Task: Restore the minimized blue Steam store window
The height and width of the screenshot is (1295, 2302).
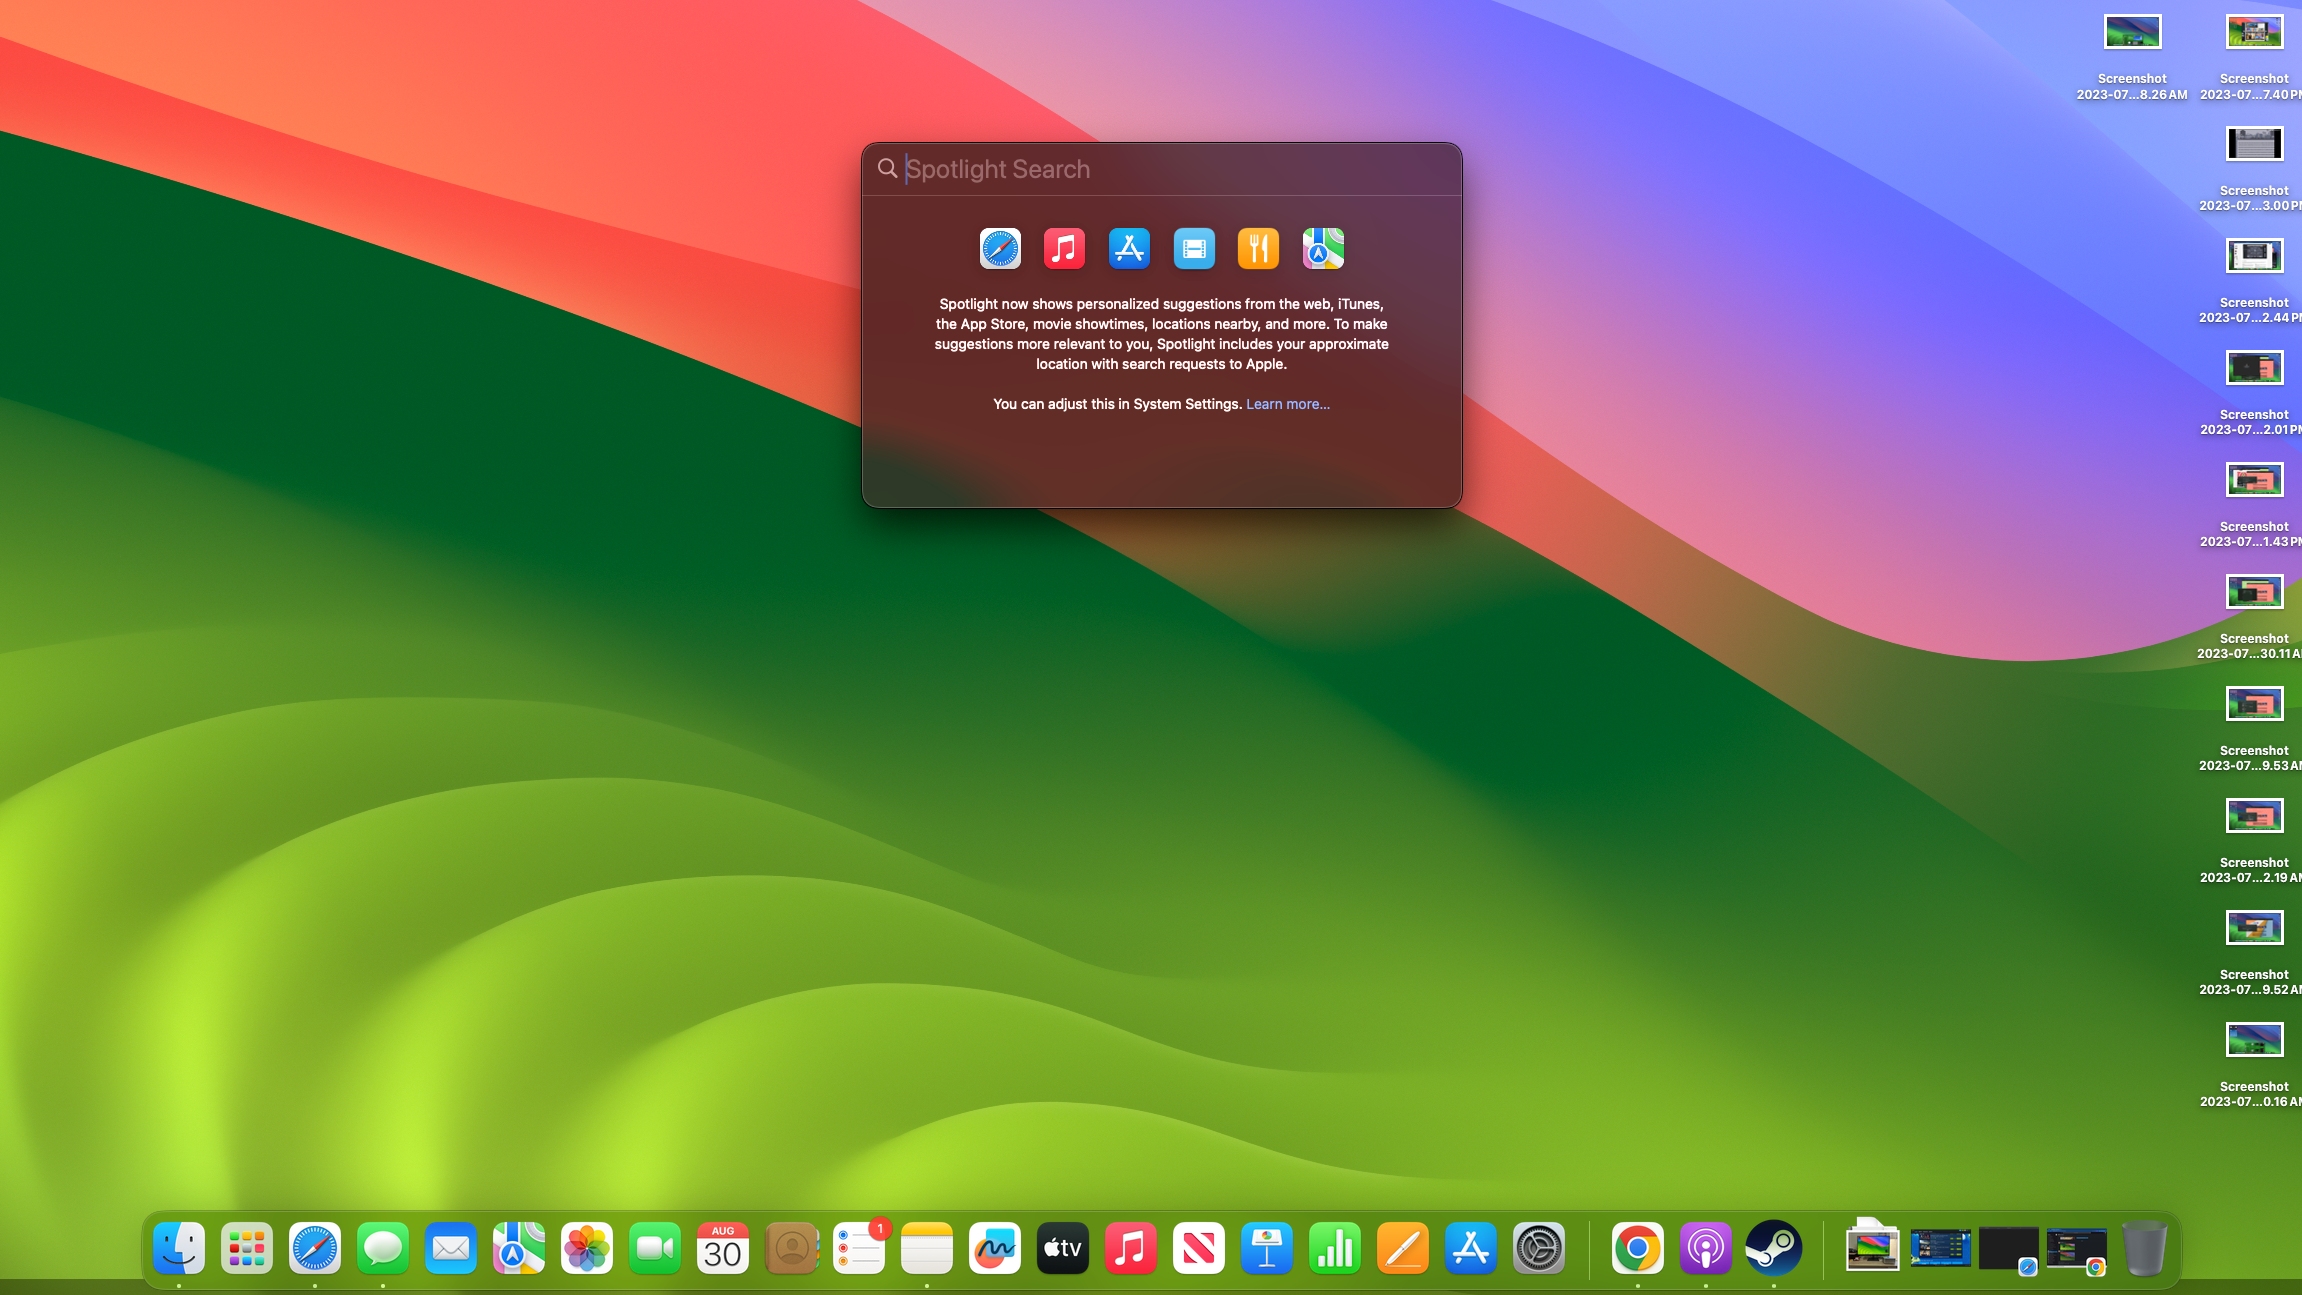Action: click(x=1940, y=1249)
